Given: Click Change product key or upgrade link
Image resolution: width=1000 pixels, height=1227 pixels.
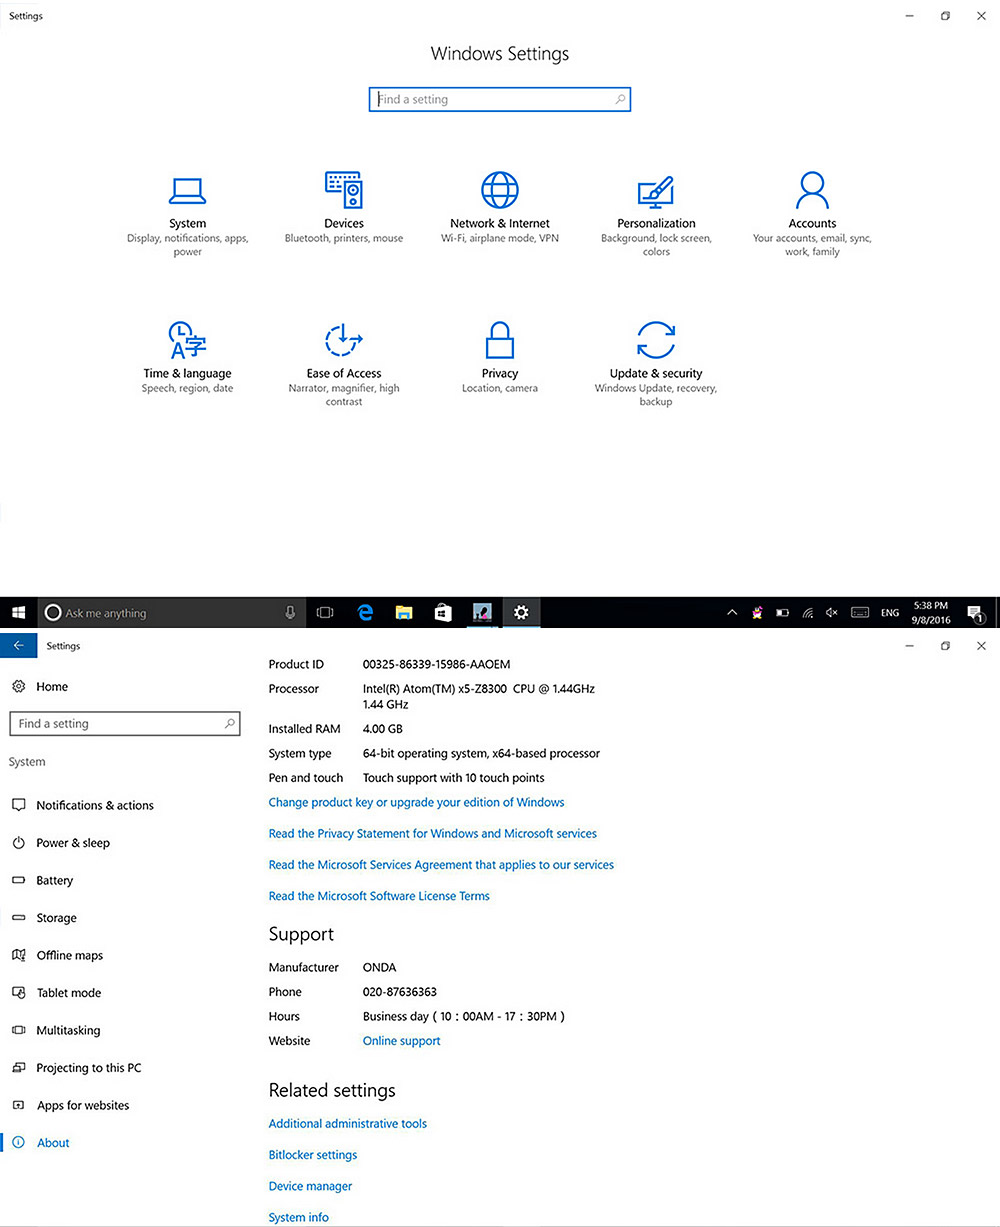Looking at the screenshot, I should (416, 802).
